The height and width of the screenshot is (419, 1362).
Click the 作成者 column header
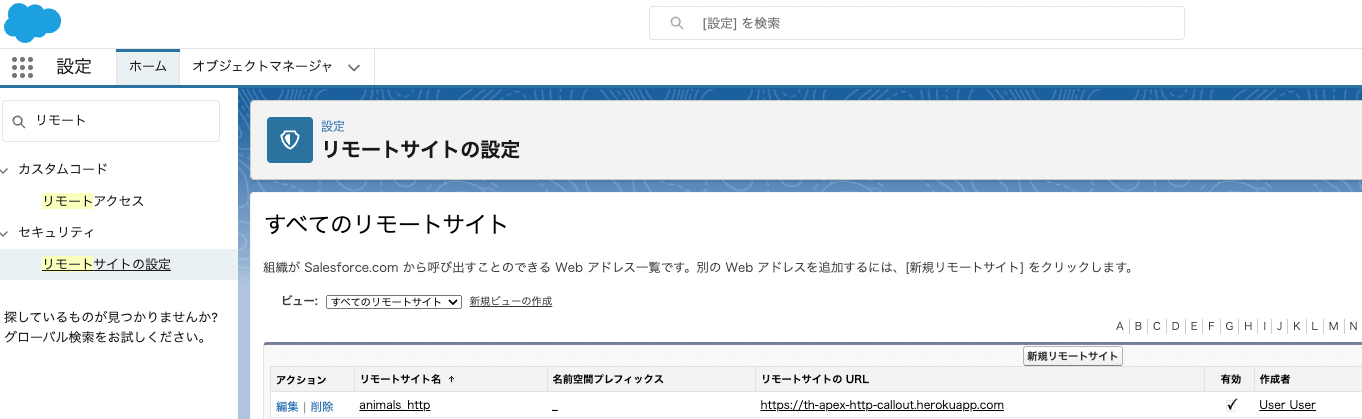(x=1275, y=380)
